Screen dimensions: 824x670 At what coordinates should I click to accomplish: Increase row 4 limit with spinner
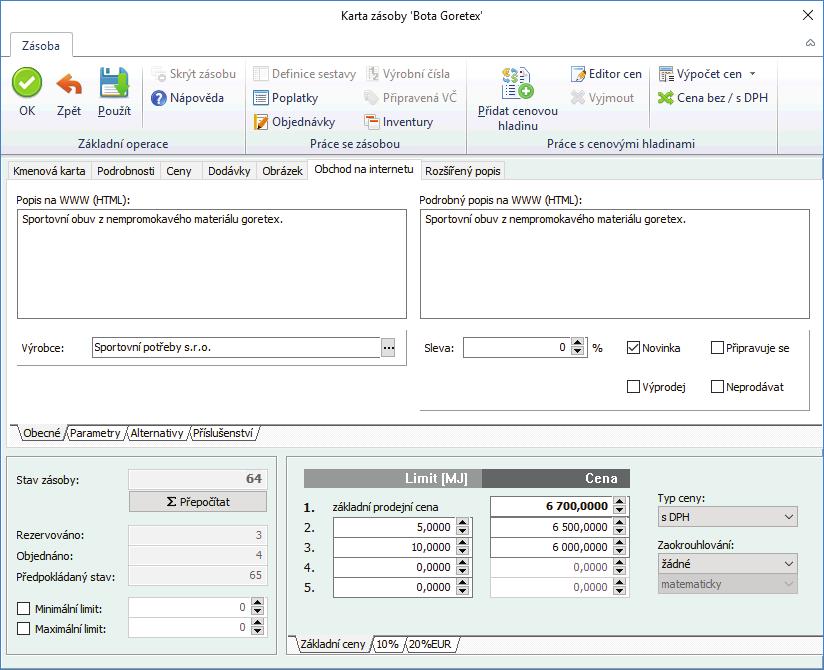pos(462,563)
